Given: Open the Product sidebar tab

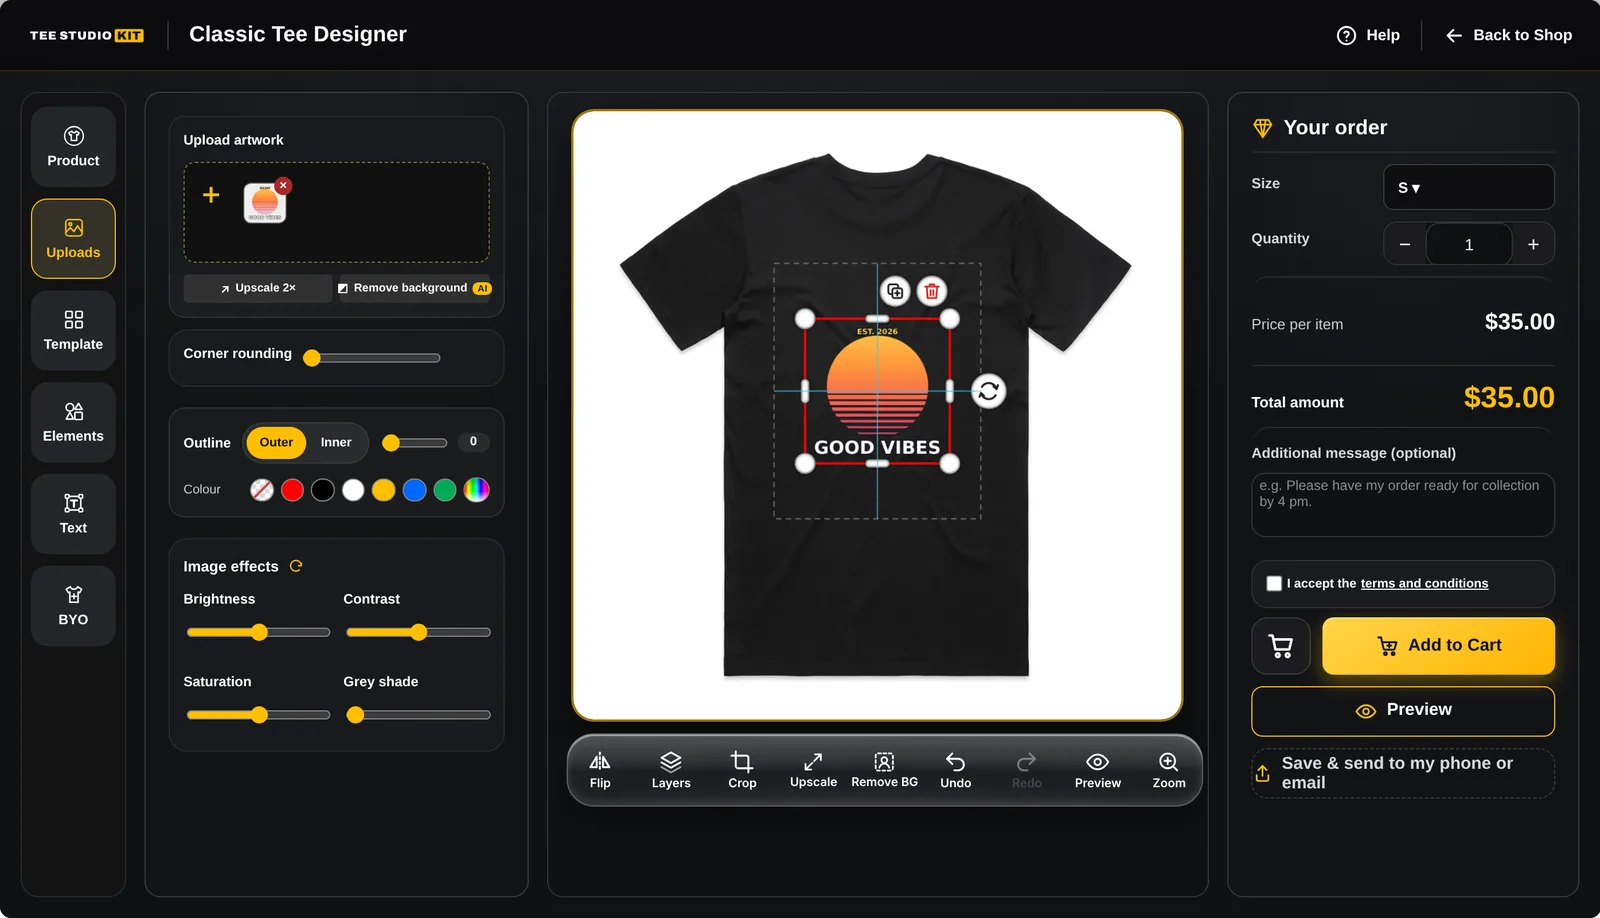Looking at the screenshot, I should coord(73,147).
